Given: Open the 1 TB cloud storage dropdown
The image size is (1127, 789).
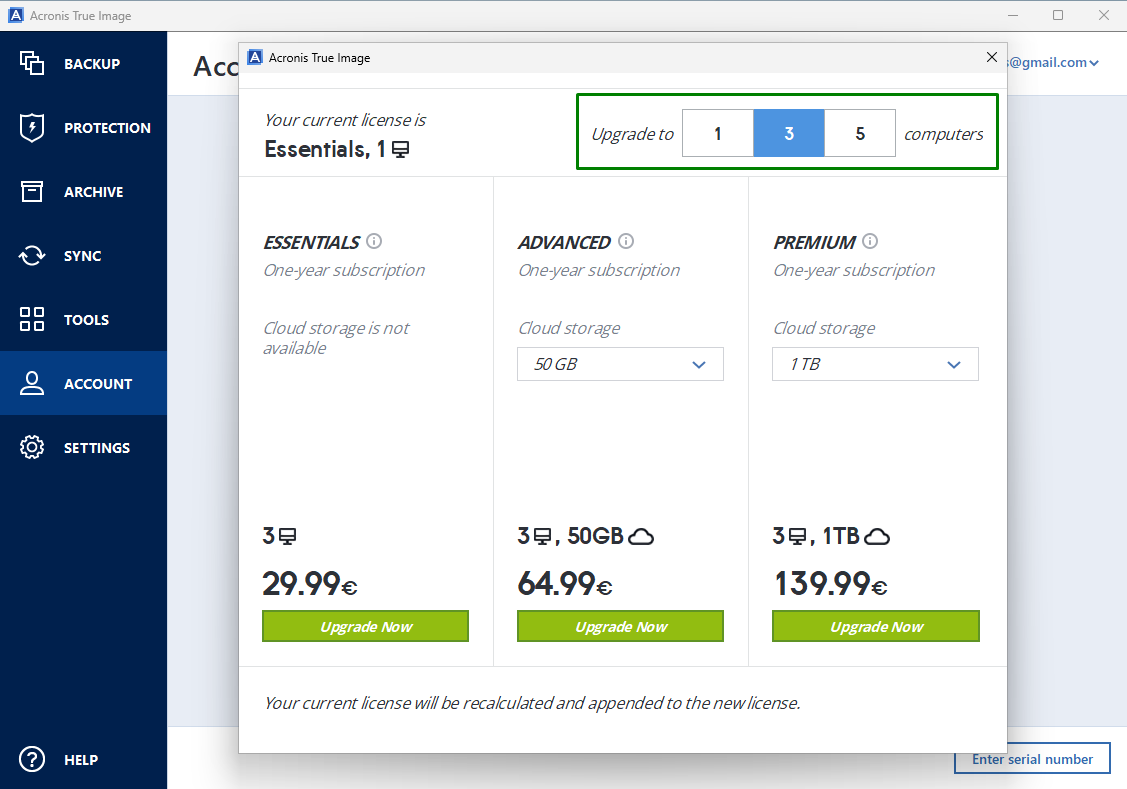Looking at the screenshot, I should 875,364.
